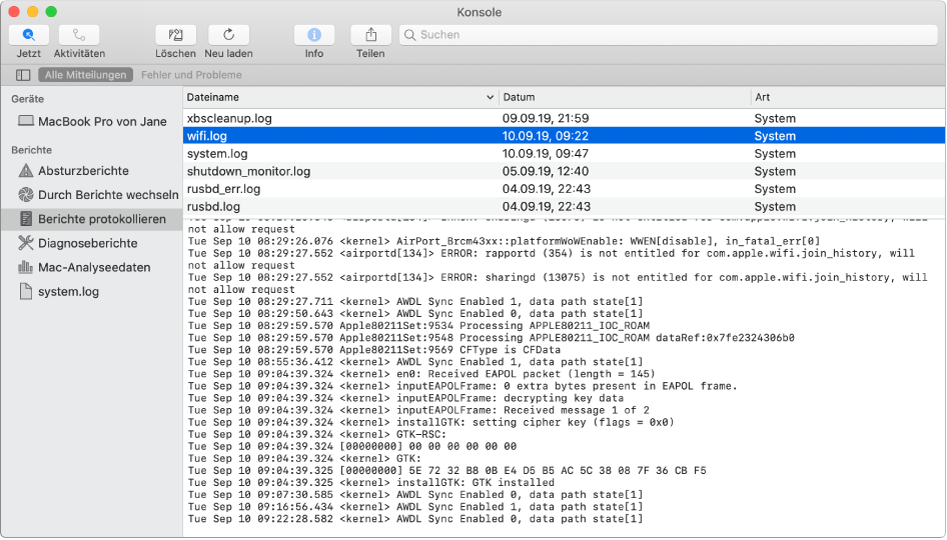Click the Berichte section header
This screenshot has width=947, height=540.
(31, 150)
